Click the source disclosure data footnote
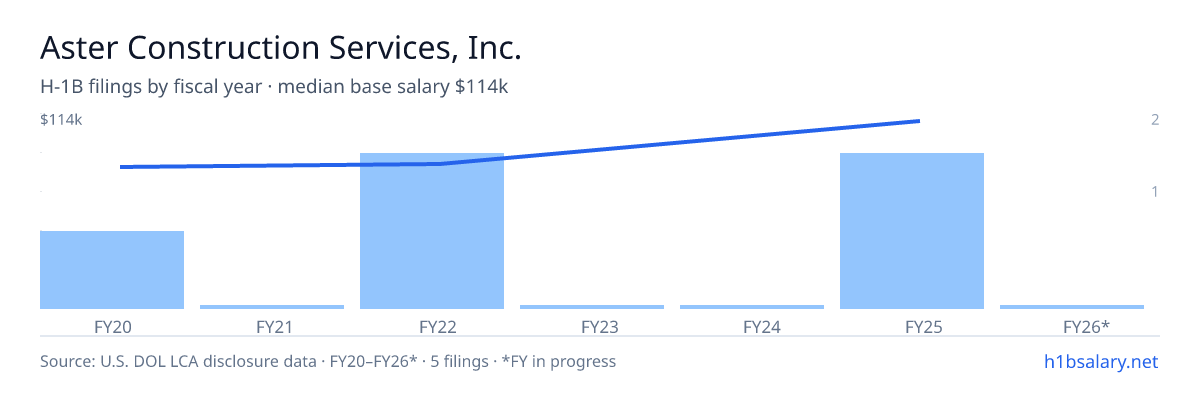 [x=328, y=361]
